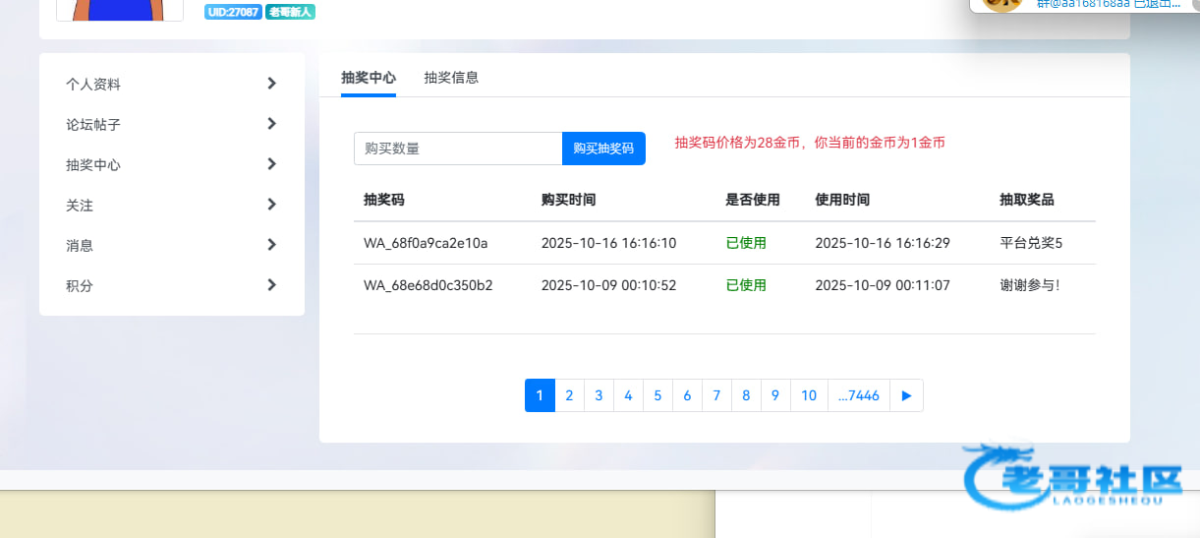Image resolution: width=1200 pixels, height=538 pixels.
Task: Click the 老哥新人 user badge
Action: coord(290,12)
